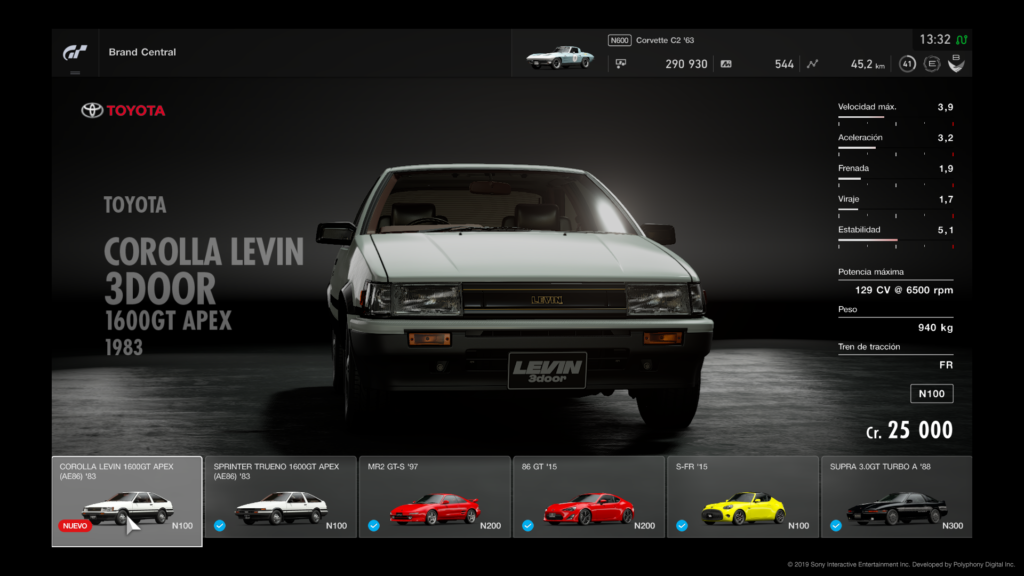The width and height of the screenshot is (1024, 576).
Task: Click the Cr. 25 000 price
Action: tap(909, 430)
